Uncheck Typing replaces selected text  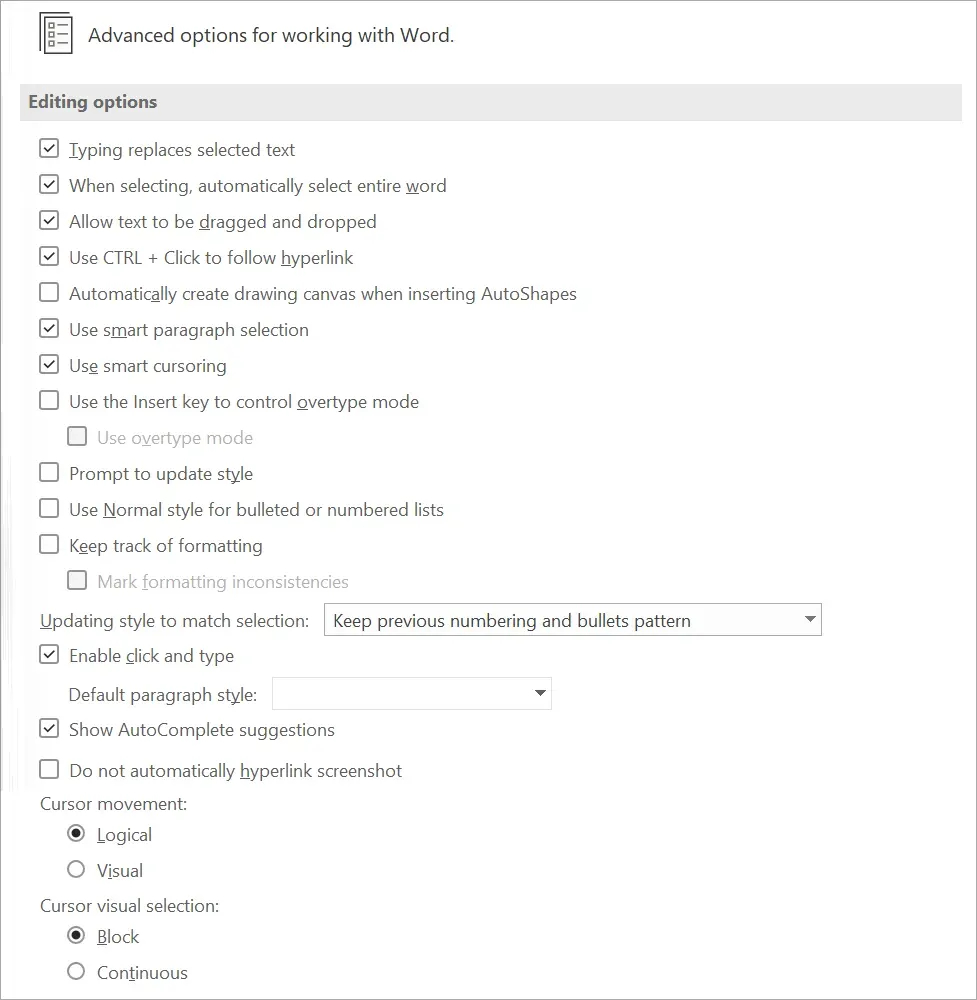49,149
